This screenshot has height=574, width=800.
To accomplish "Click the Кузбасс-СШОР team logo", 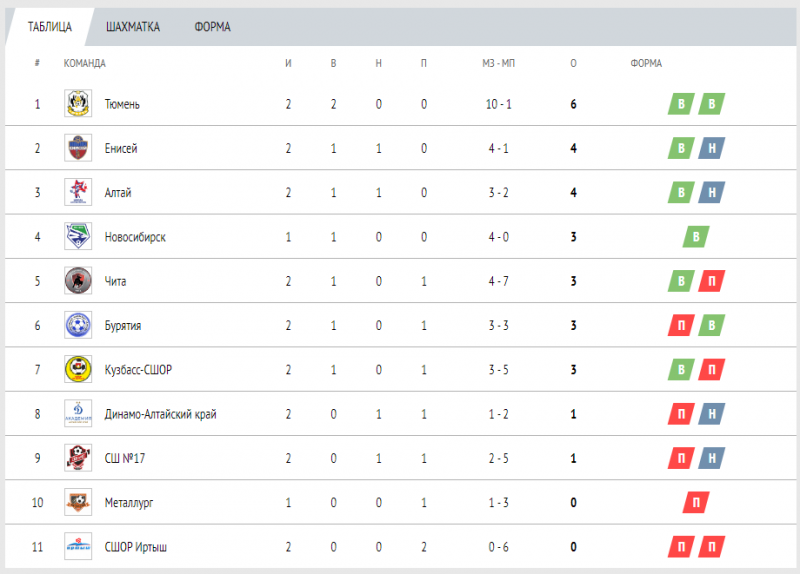I will click(x=77, y=370).
